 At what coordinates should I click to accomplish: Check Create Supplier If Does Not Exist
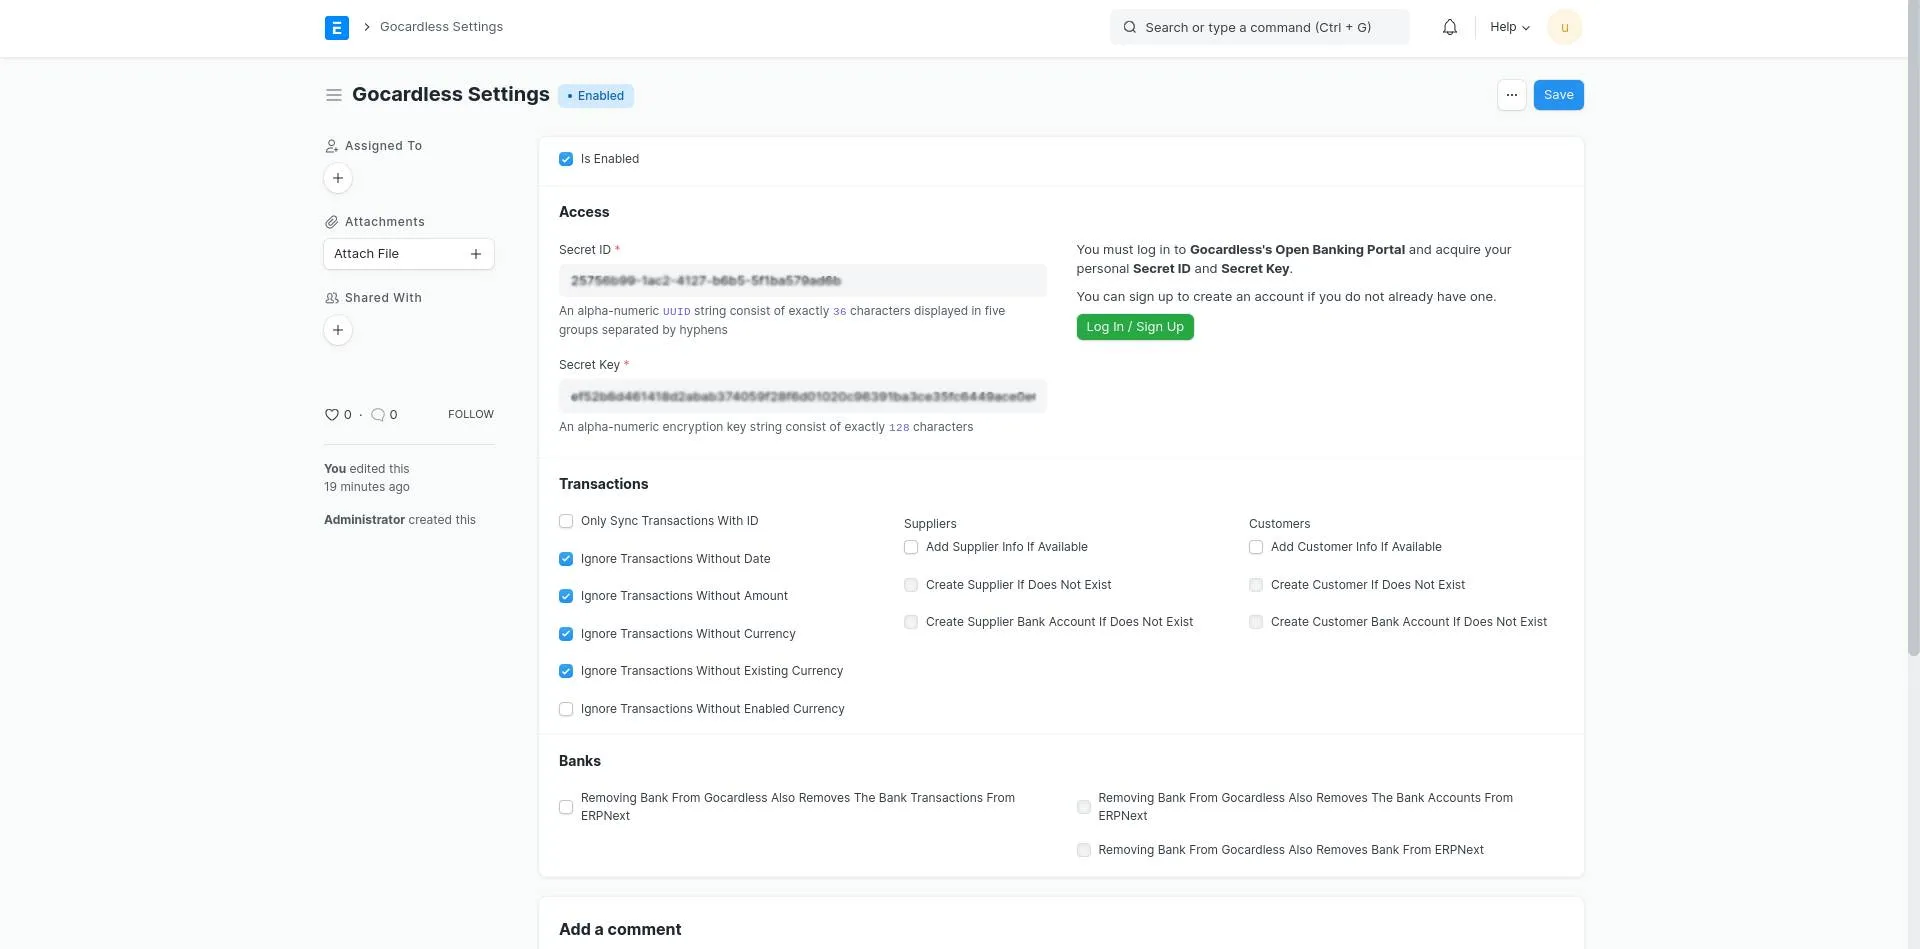pyautogui.click(x=911, y=585)
